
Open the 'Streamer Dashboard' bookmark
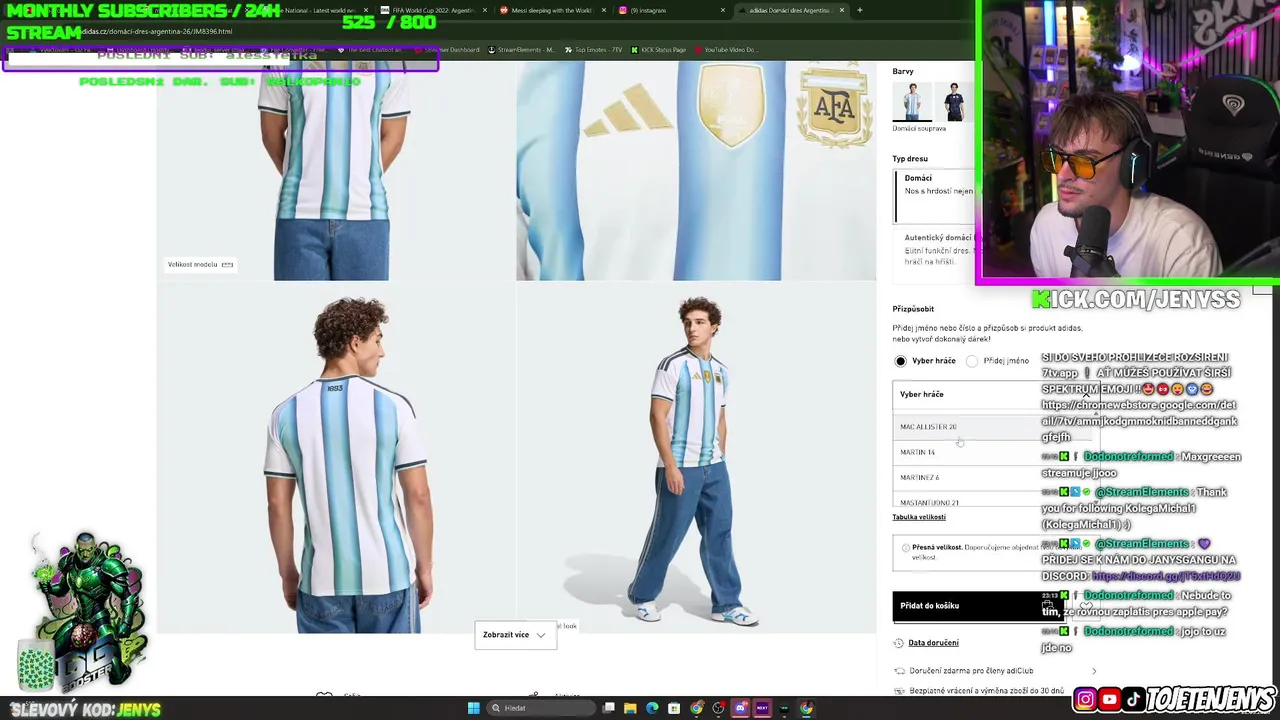click(446, 50)
